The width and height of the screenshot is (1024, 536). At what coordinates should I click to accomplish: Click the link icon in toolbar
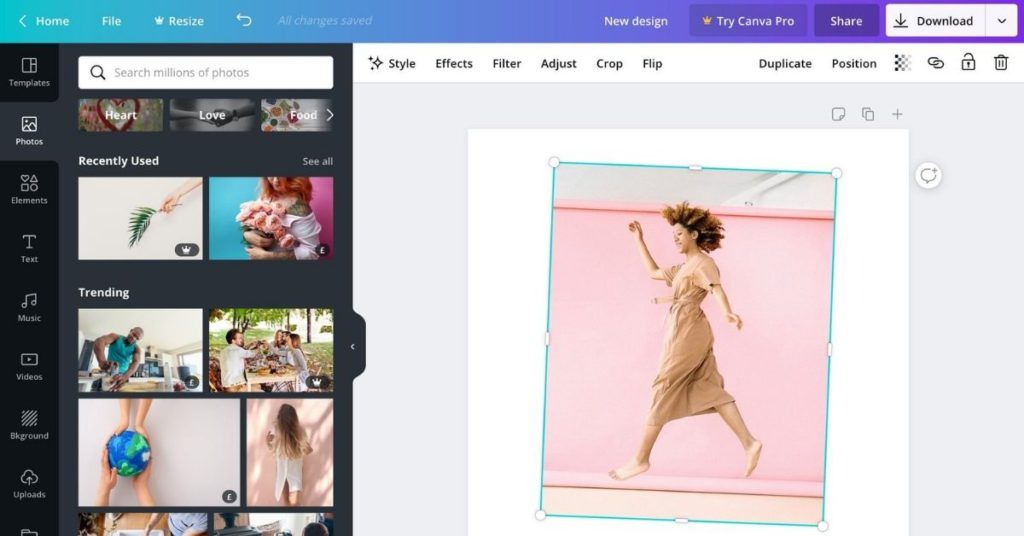935,63
